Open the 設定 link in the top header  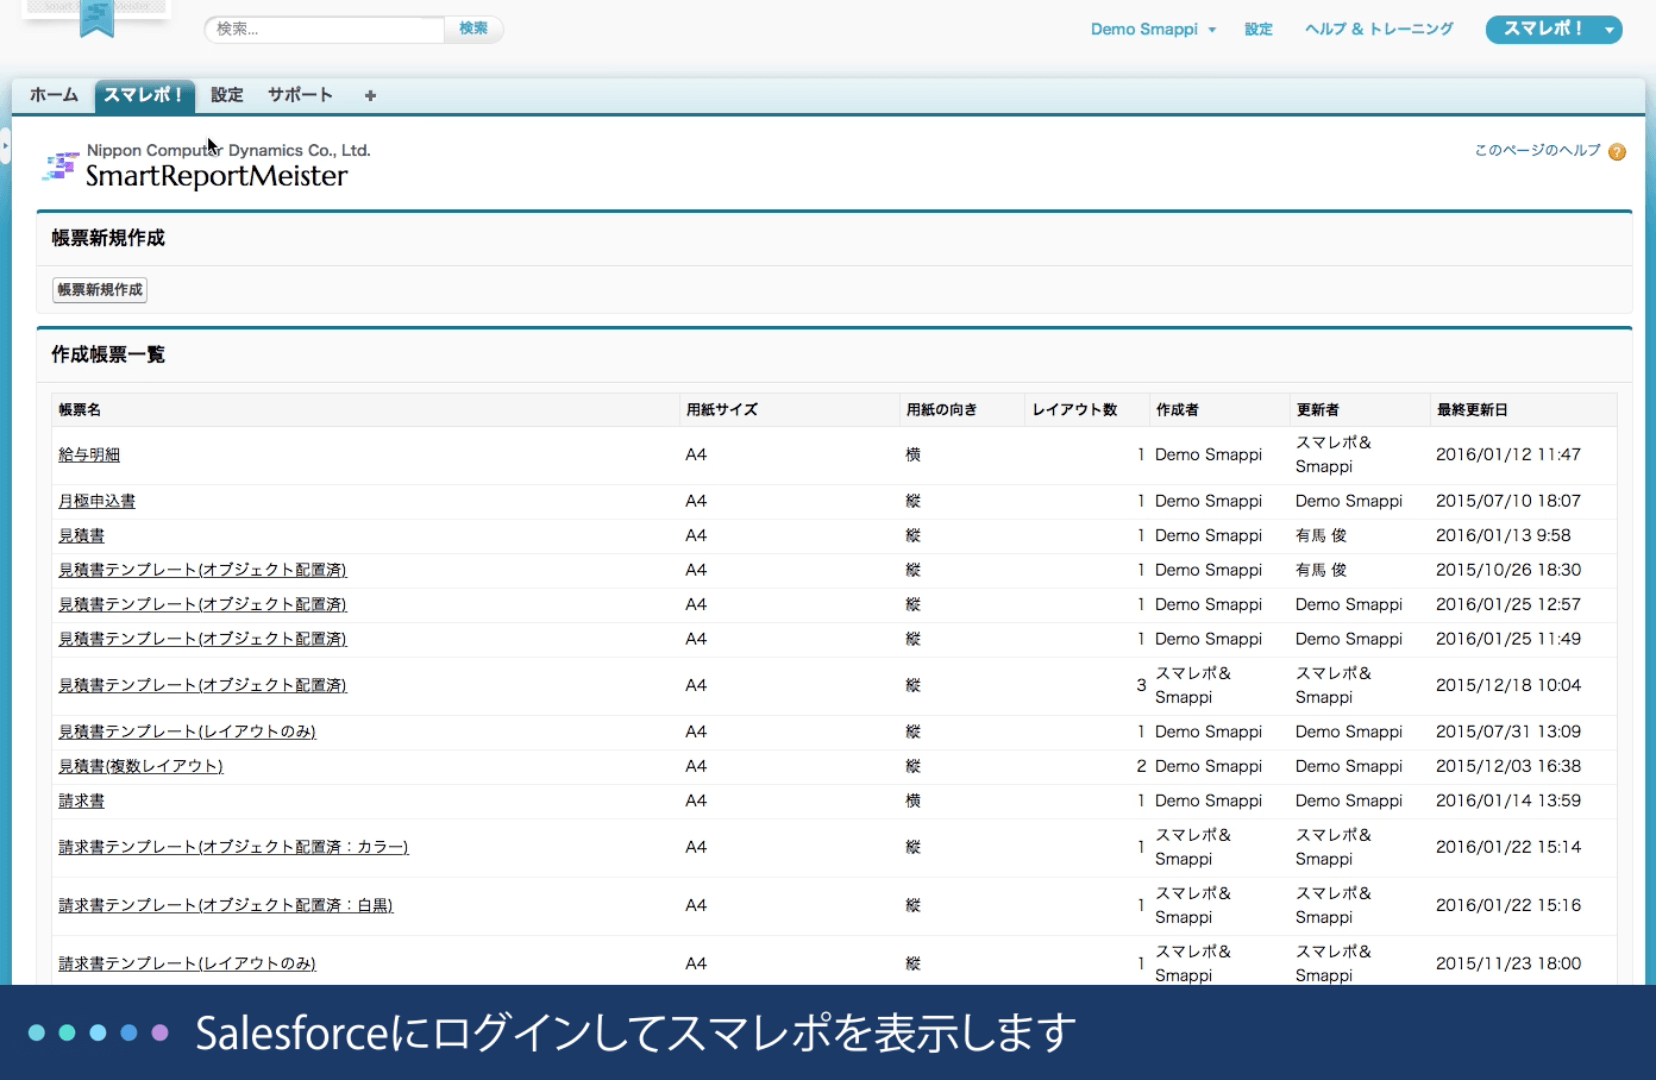click(x=1258, y=29)
